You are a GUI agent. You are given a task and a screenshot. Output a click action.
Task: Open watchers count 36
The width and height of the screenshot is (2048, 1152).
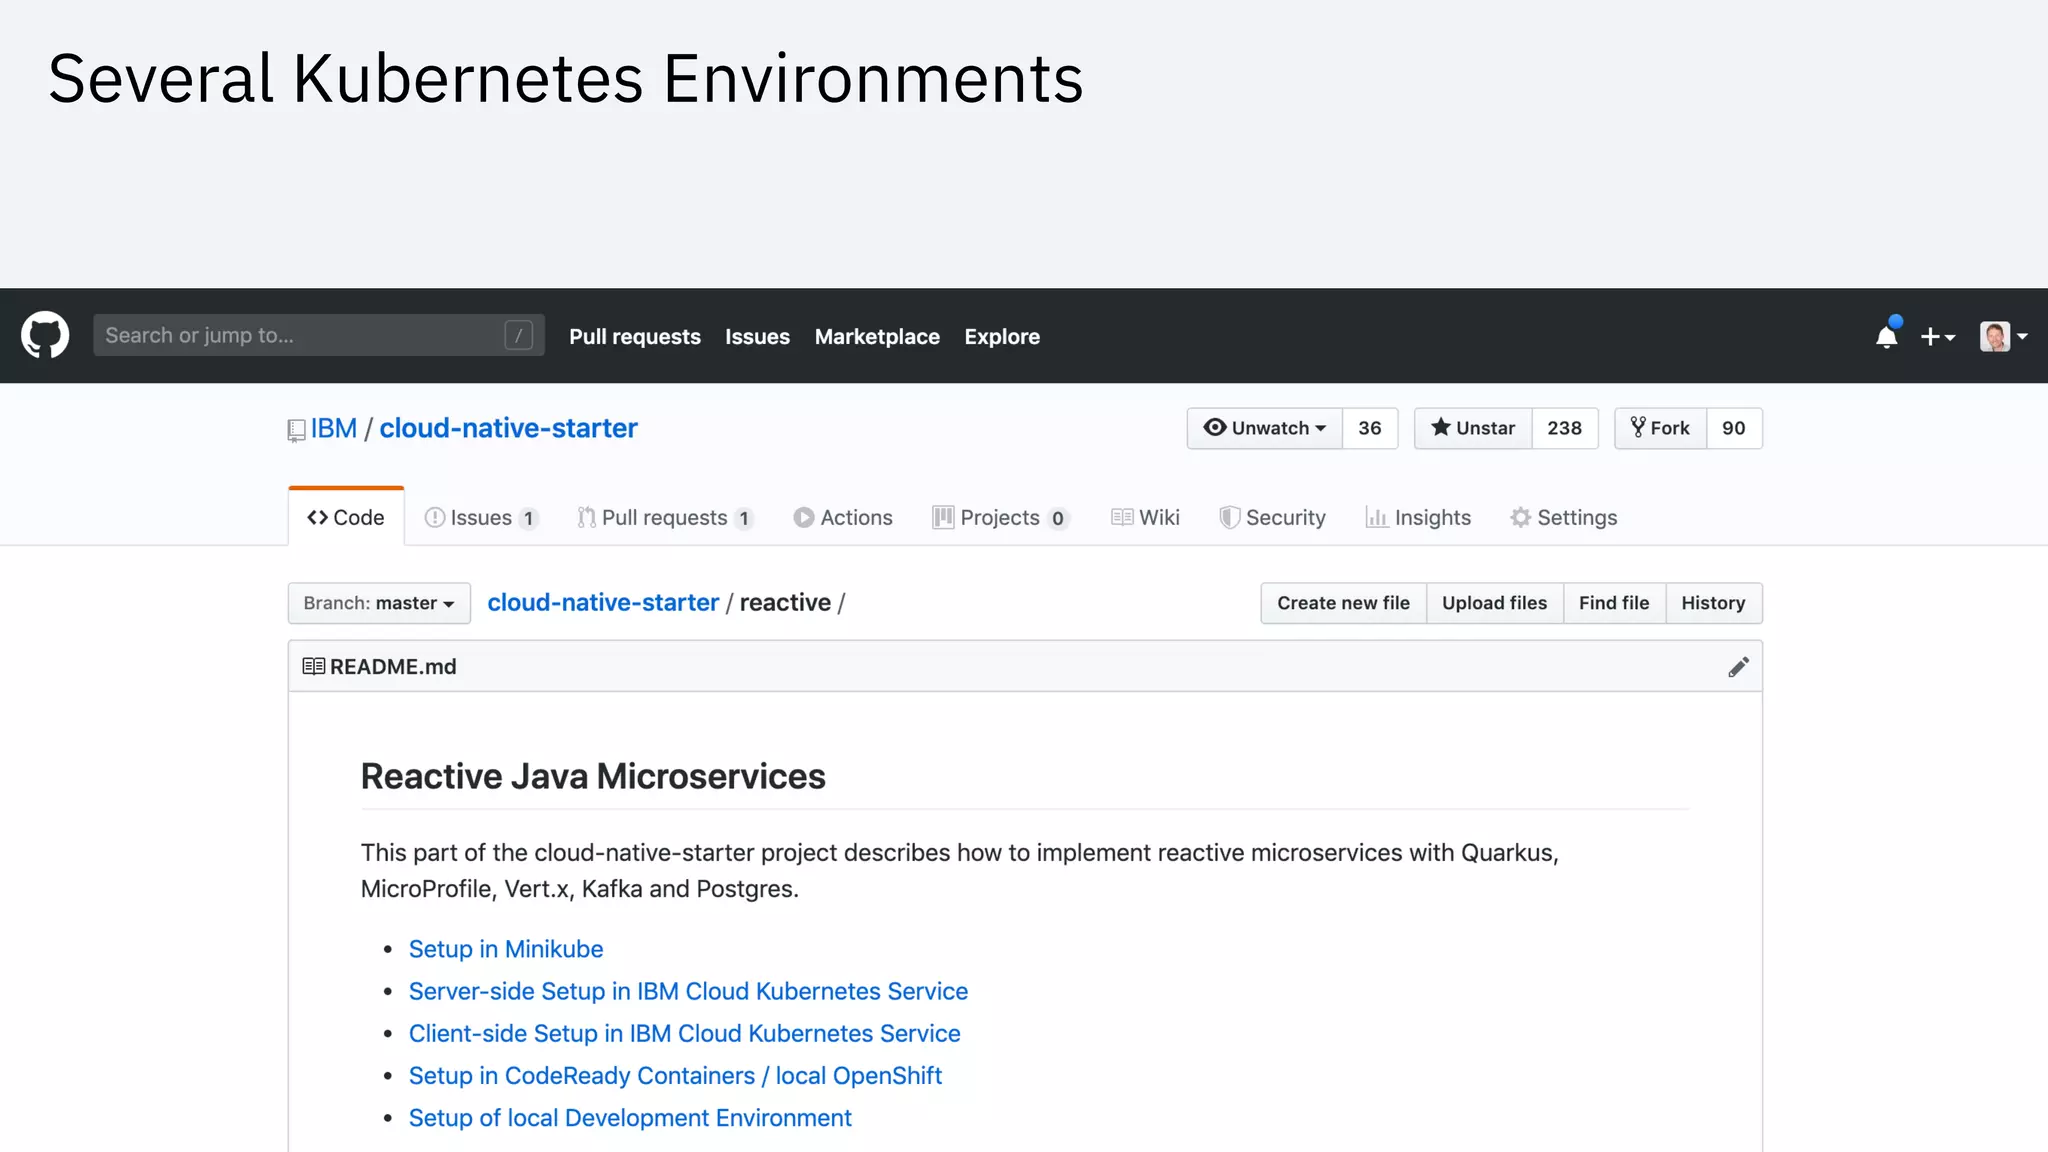pyautogui.click(x=1370, y=428)
